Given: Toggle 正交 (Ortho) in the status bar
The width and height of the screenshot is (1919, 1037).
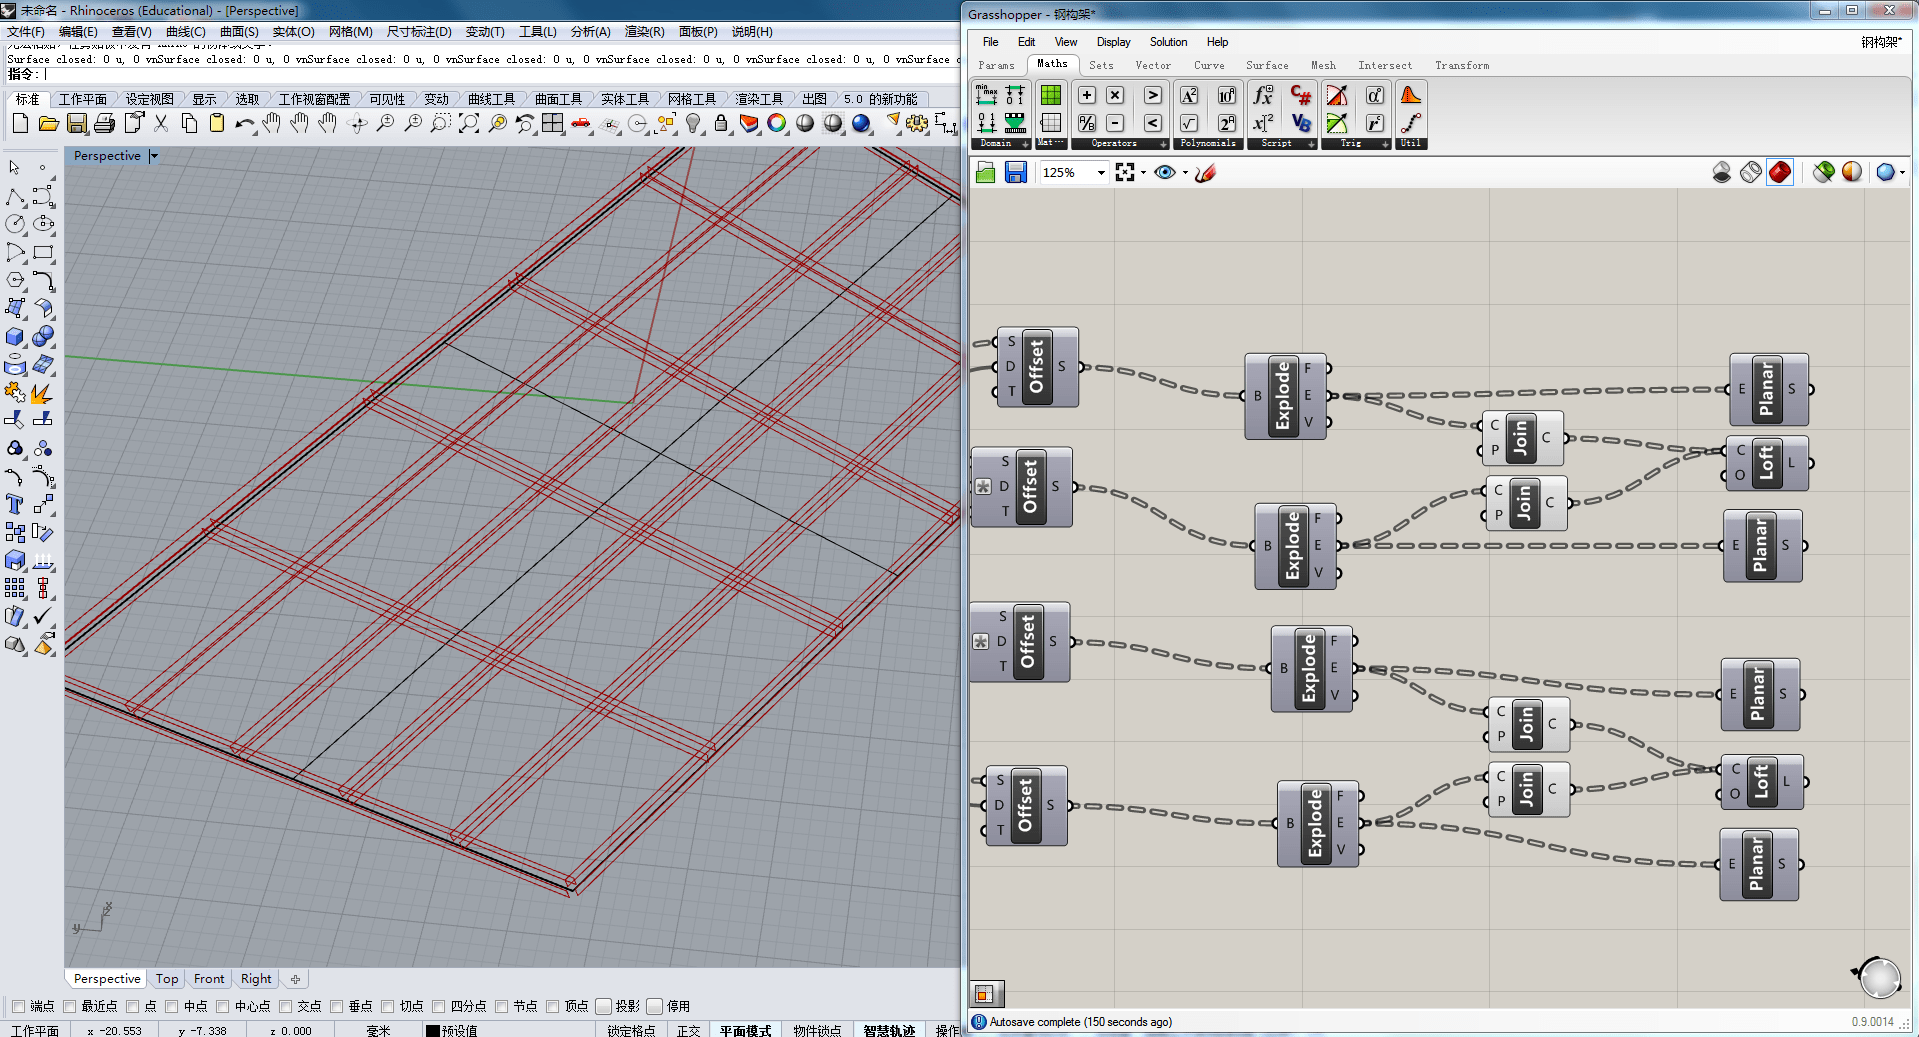Looking at the screenshot, I should click(688, 1030).
